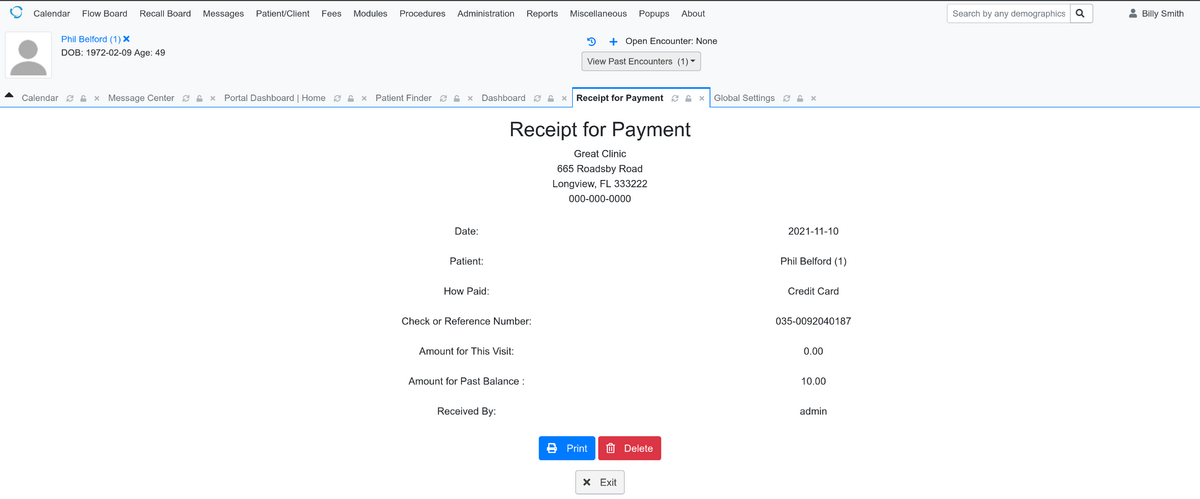Refresh the Calendar tab
1200x499 pixels.
pos(69,98)
